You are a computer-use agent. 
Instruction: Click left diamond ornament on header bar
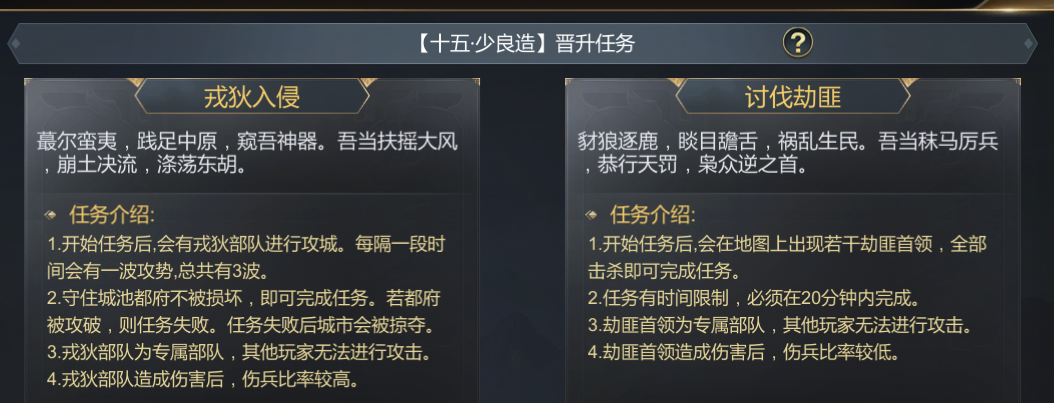pyautogui.click(x=15, y=44)
